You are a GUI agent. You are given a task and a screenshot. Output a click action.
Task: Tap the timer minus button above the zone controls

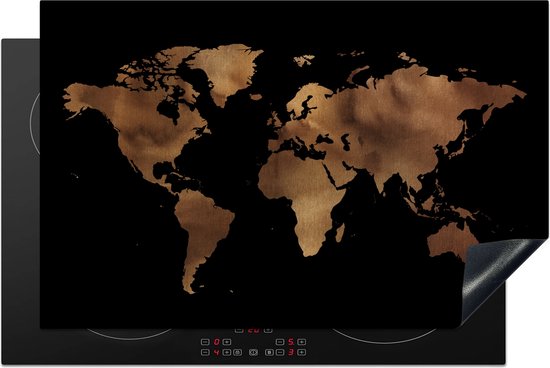point(239,331)
